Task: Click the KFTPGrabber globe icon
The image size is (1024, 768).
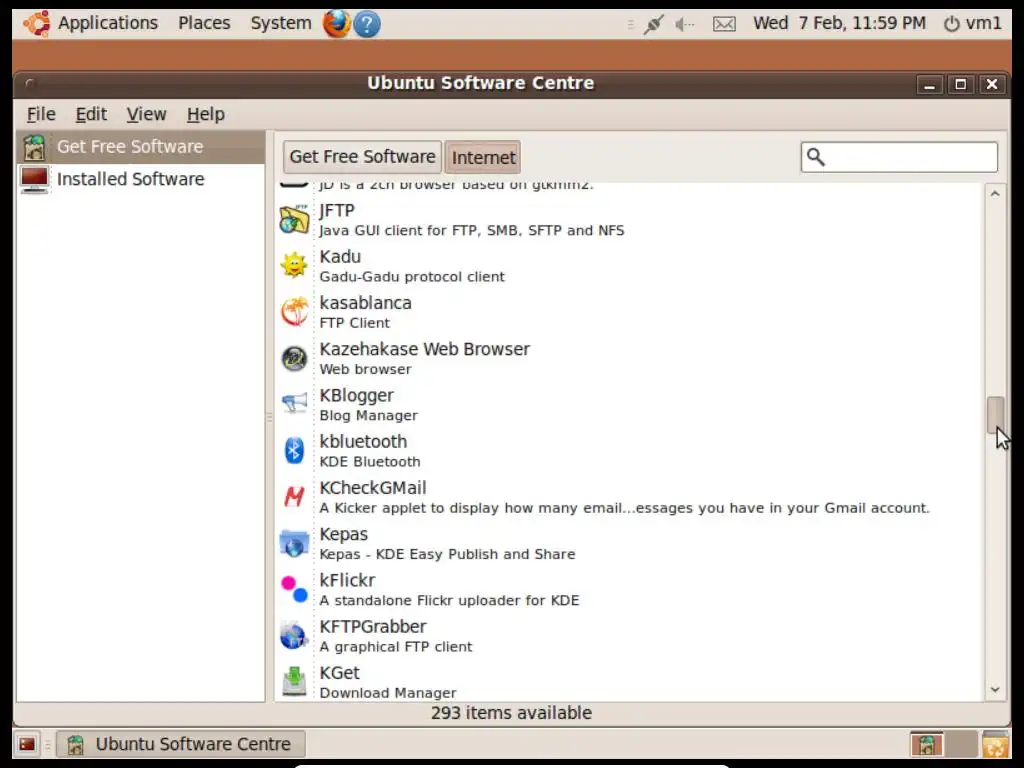Action: click(x=294, y=635)
